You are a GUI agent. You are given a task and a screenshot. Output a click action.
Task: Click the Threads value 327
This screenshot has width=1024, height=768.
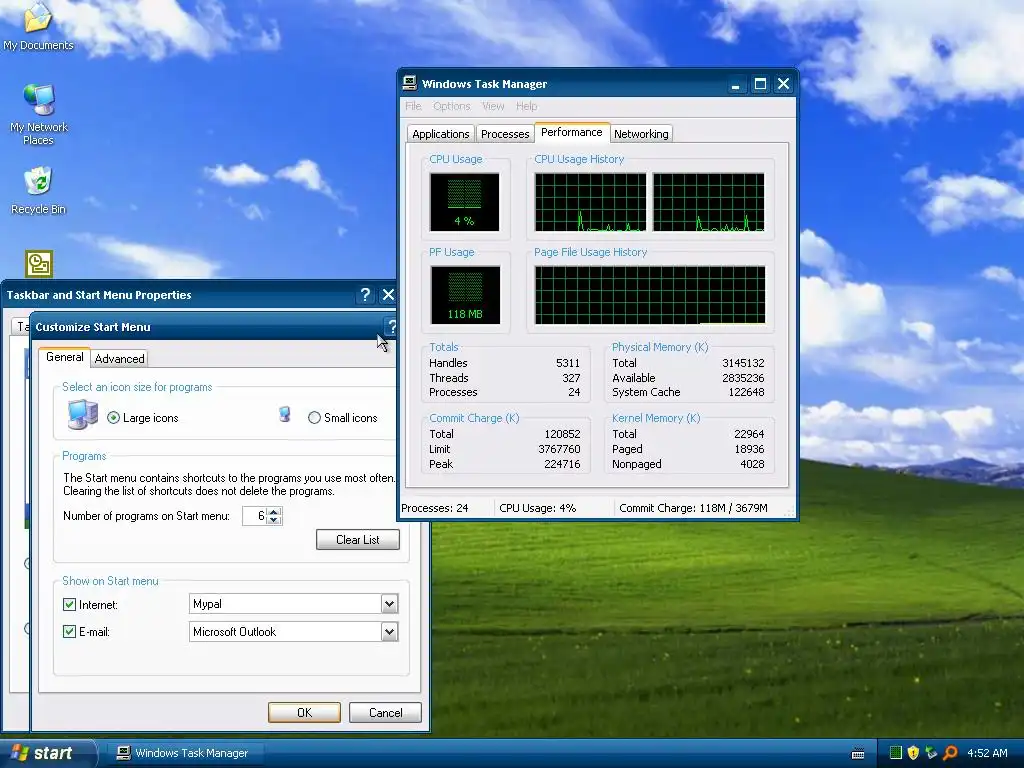[571, 377]
